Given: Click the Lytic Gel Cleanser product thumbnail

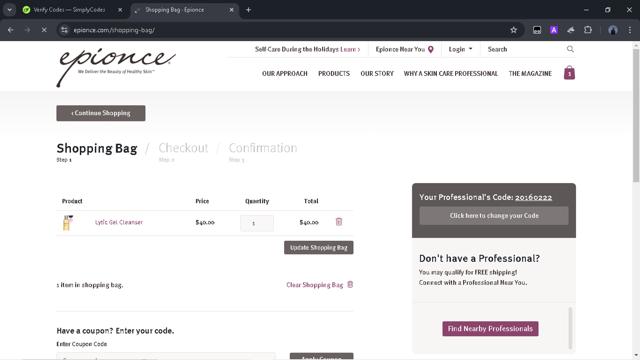Looking at the screenshot, I should click(x=67, y=222).
